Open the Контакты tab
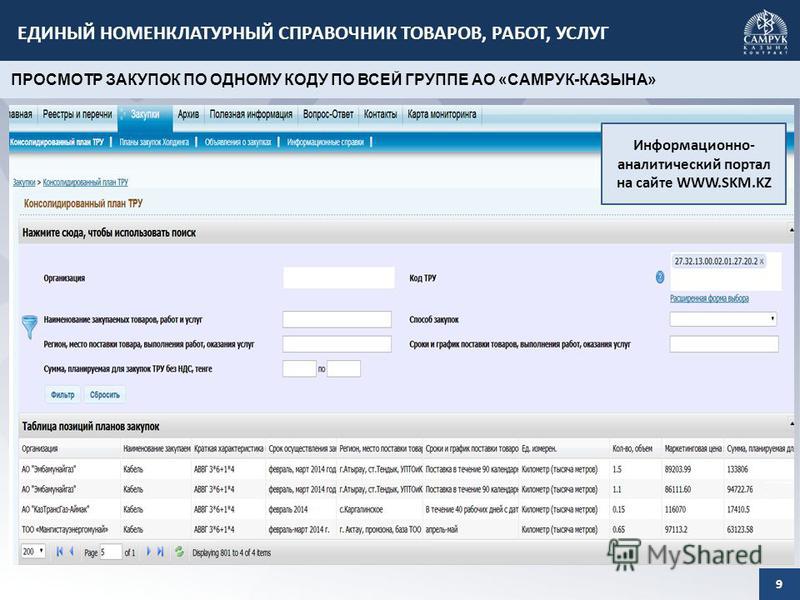This screenshot has height=600, width=800. [x=380, y=114]
